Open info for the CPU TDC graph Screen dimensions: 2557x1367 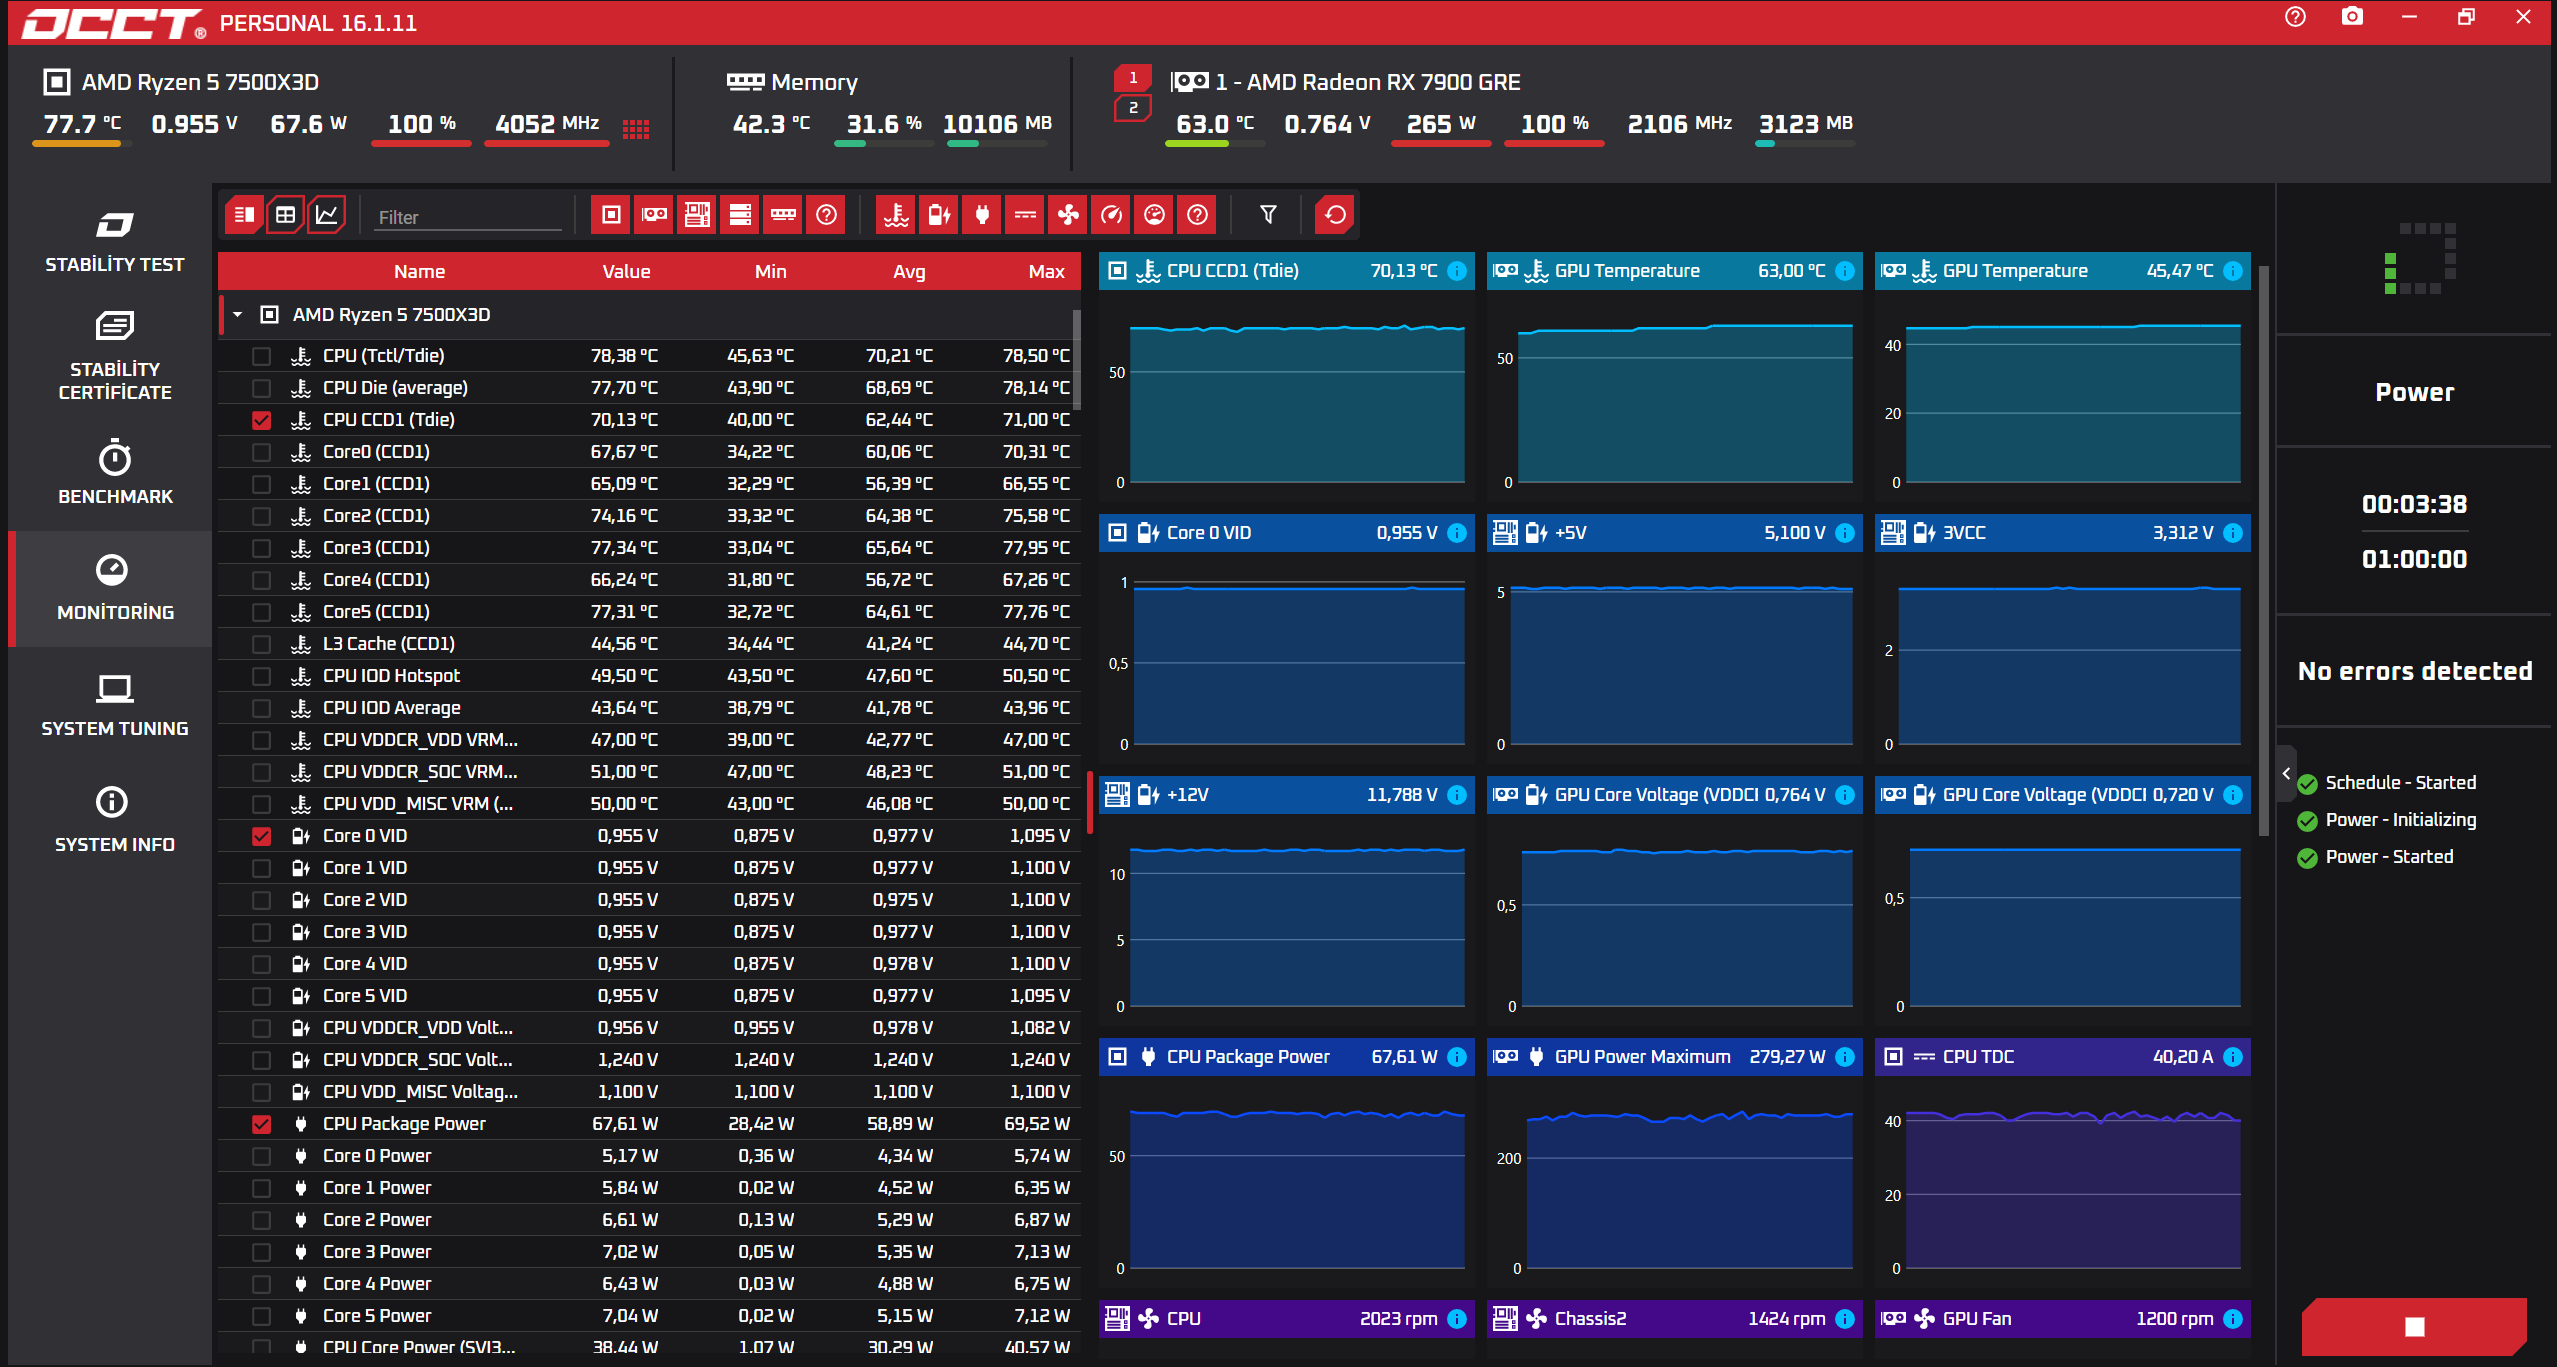(2233, 1057)
